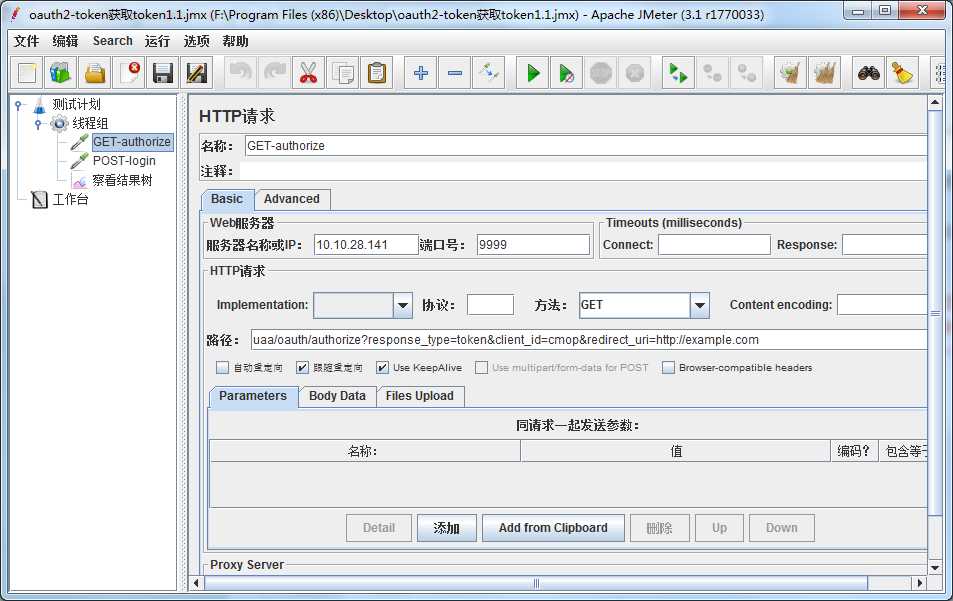The image size is (953, 601).
Task: Toggle the Use KeepAlive checkbox
Action: pyautogui.click(x=382, y=368)
